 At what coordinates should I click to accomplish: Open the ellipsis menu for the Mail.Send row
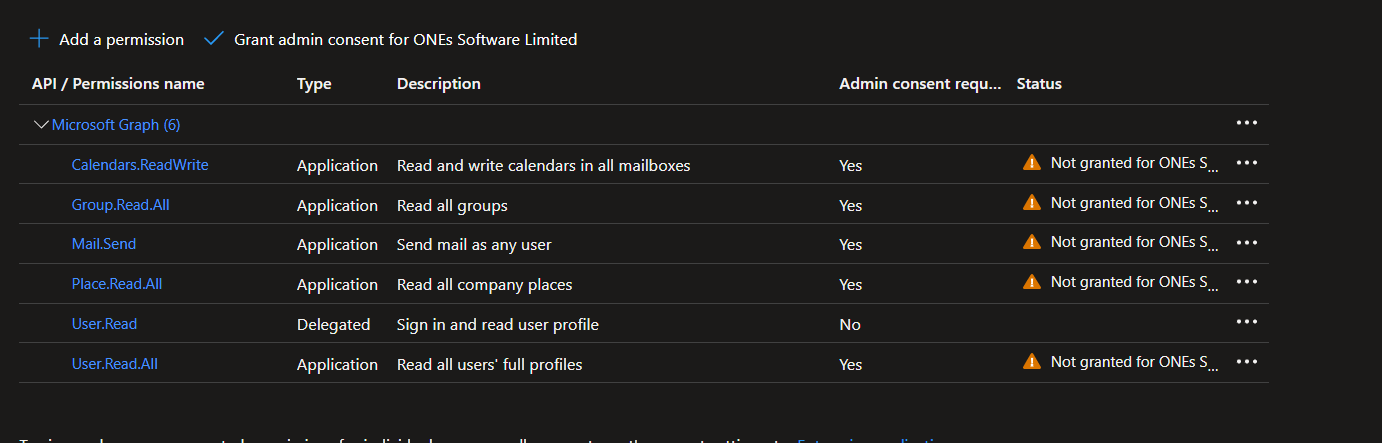[x=1246, y=243]
